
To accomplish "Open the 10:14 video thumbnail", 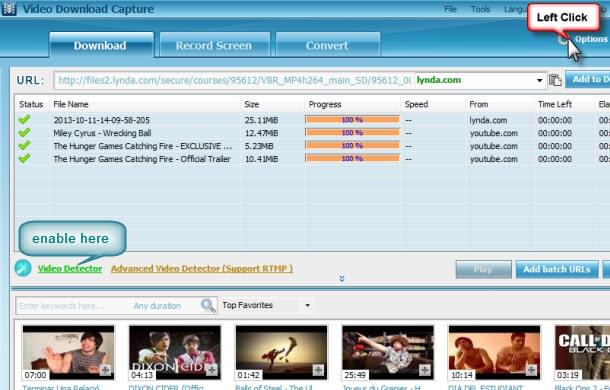I will 494,353.
